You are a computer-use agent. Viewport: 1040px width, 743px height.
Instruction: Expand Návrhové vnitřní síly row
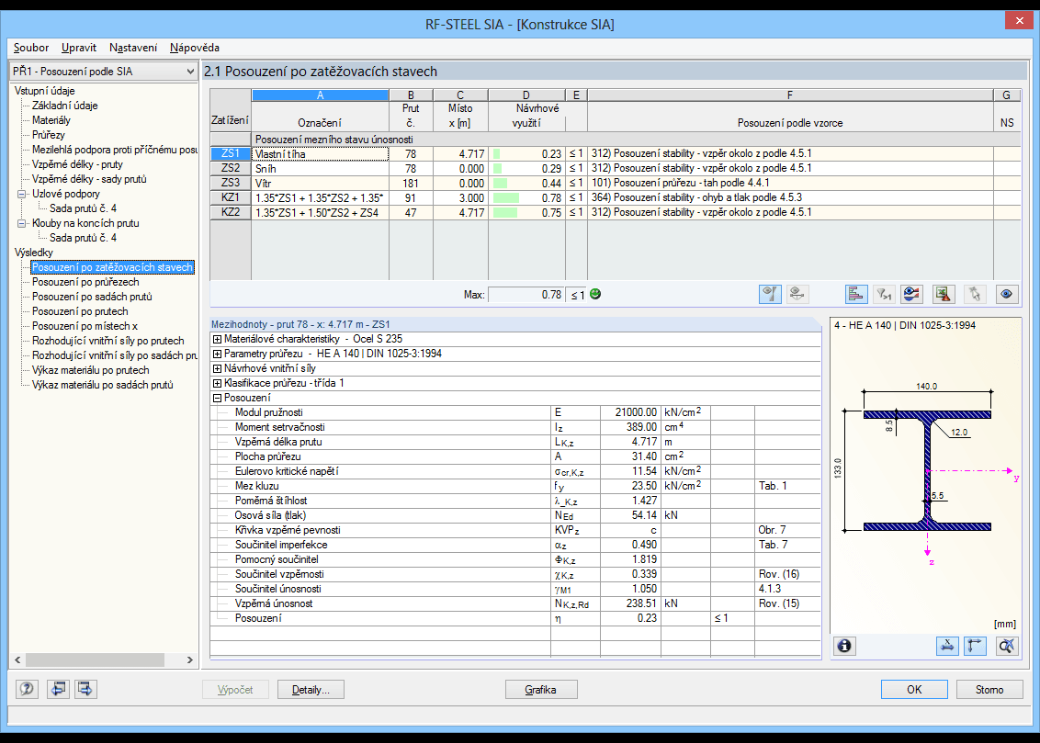click(x=217, y=368)
